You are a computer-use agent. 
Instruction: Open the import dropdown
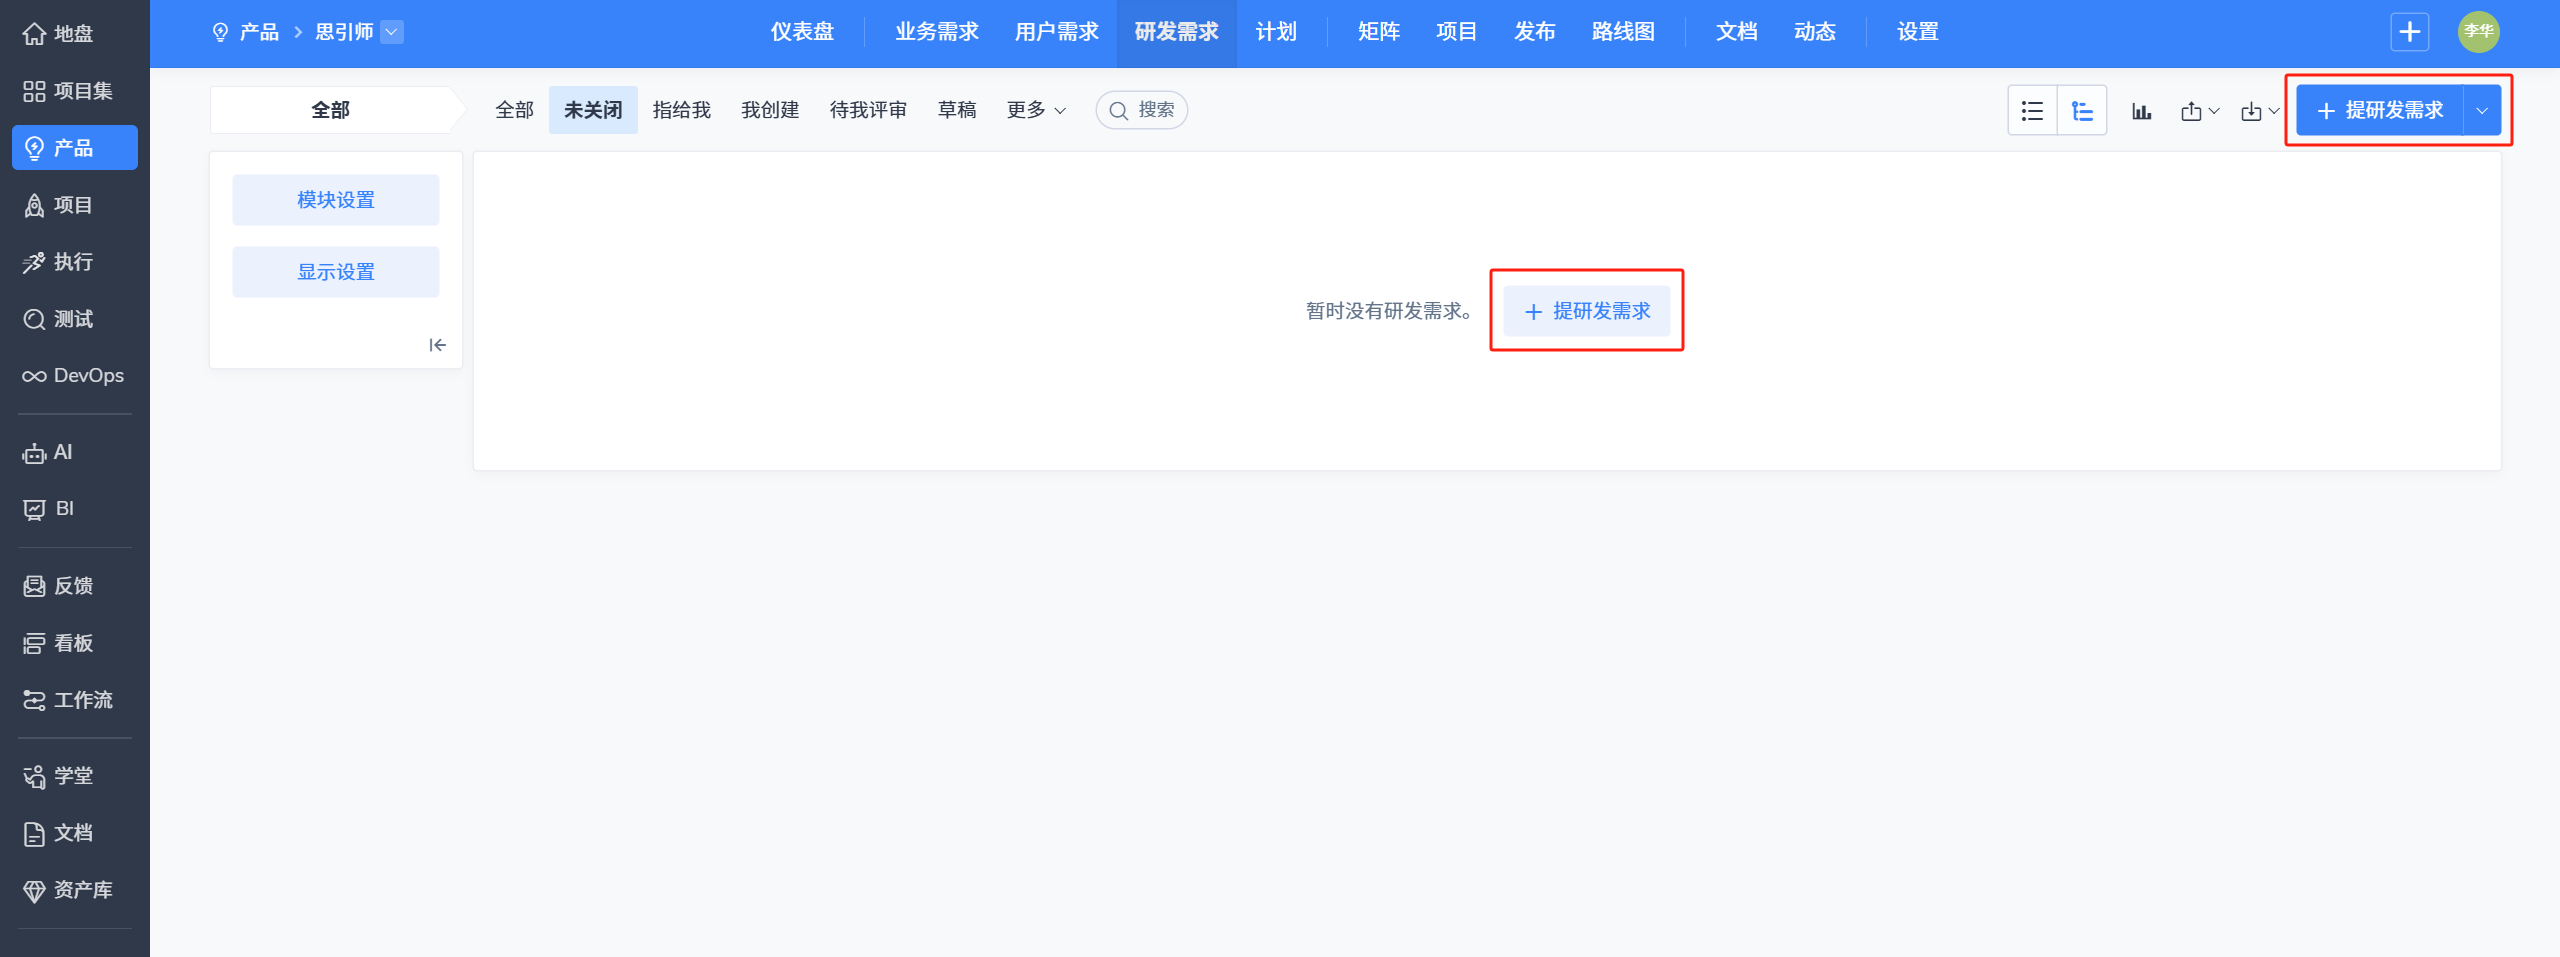tap(2260, 111)
